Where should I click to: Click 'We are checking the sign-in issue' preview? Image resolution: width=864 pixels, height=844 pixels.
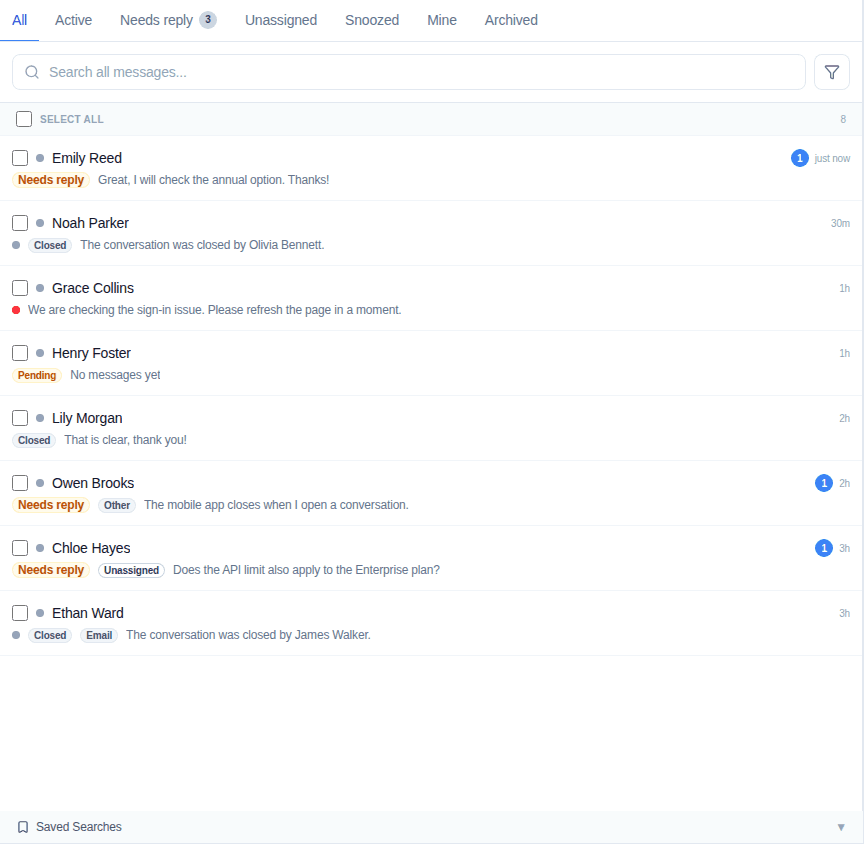click(214, 310)
